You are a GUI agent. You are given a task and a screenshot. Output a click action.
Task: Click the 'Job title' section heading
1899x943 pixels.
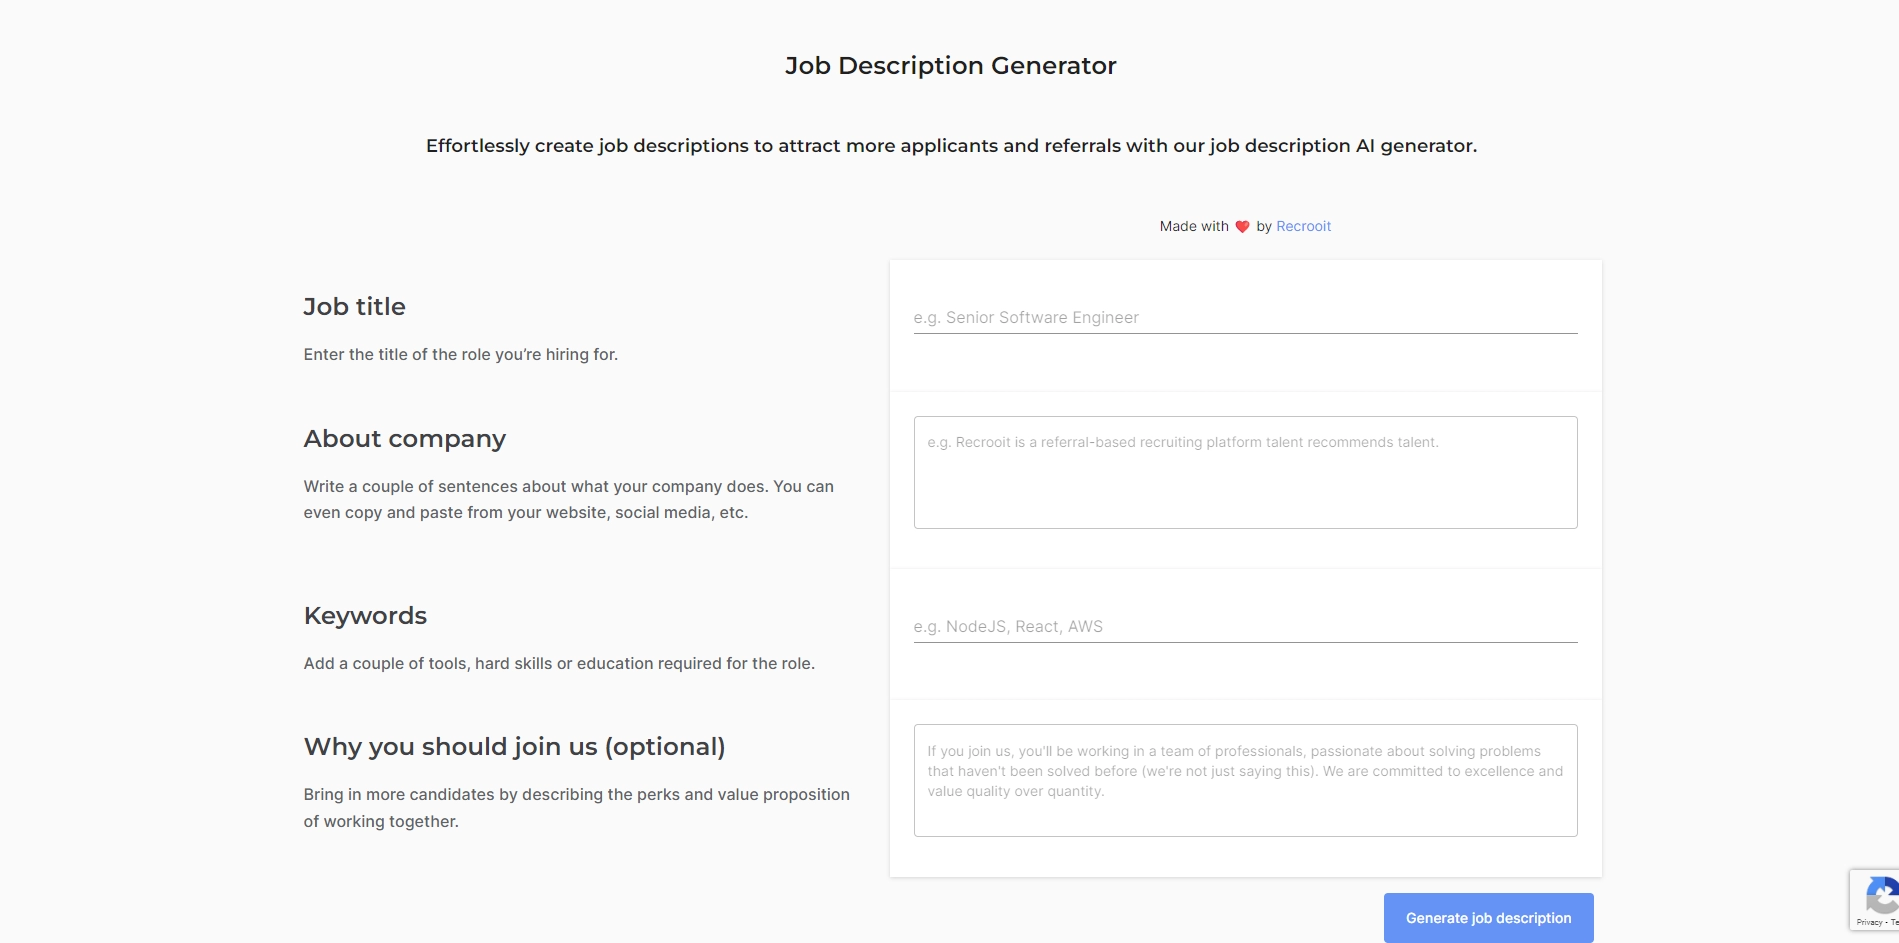click(354, 307)
